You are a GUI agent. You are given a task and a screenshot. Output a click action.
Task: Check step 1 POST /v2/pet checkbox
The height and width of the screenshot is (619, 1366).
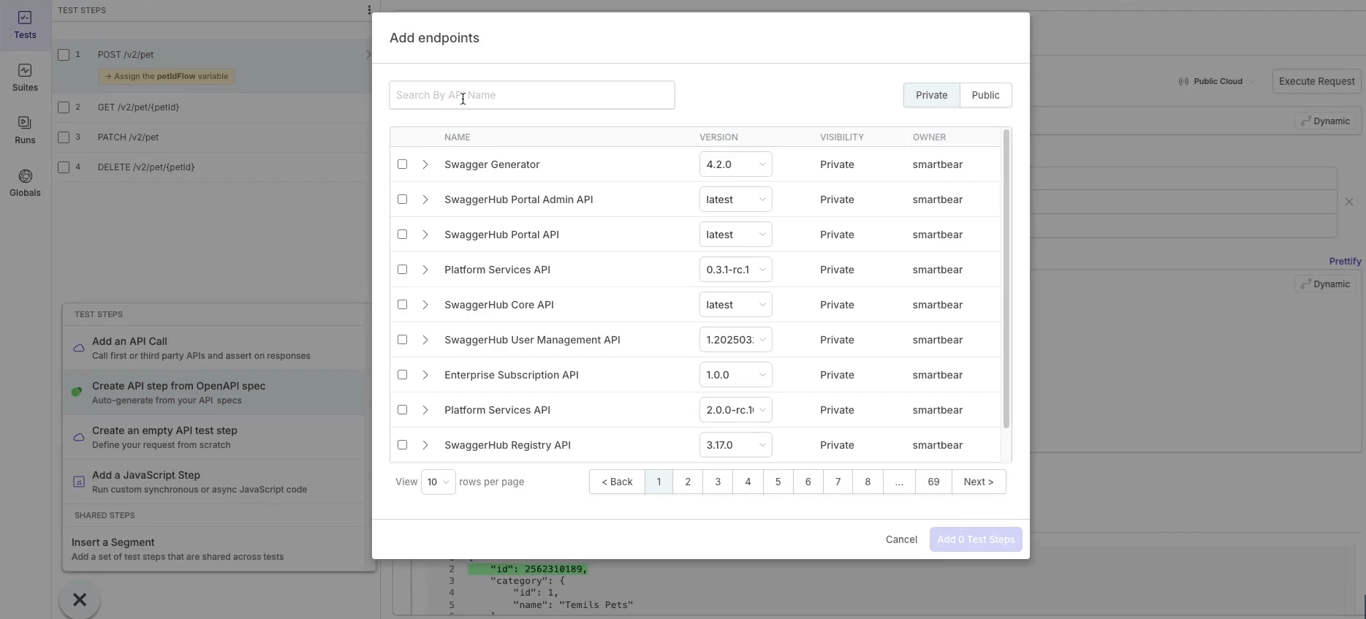[65, 54]
